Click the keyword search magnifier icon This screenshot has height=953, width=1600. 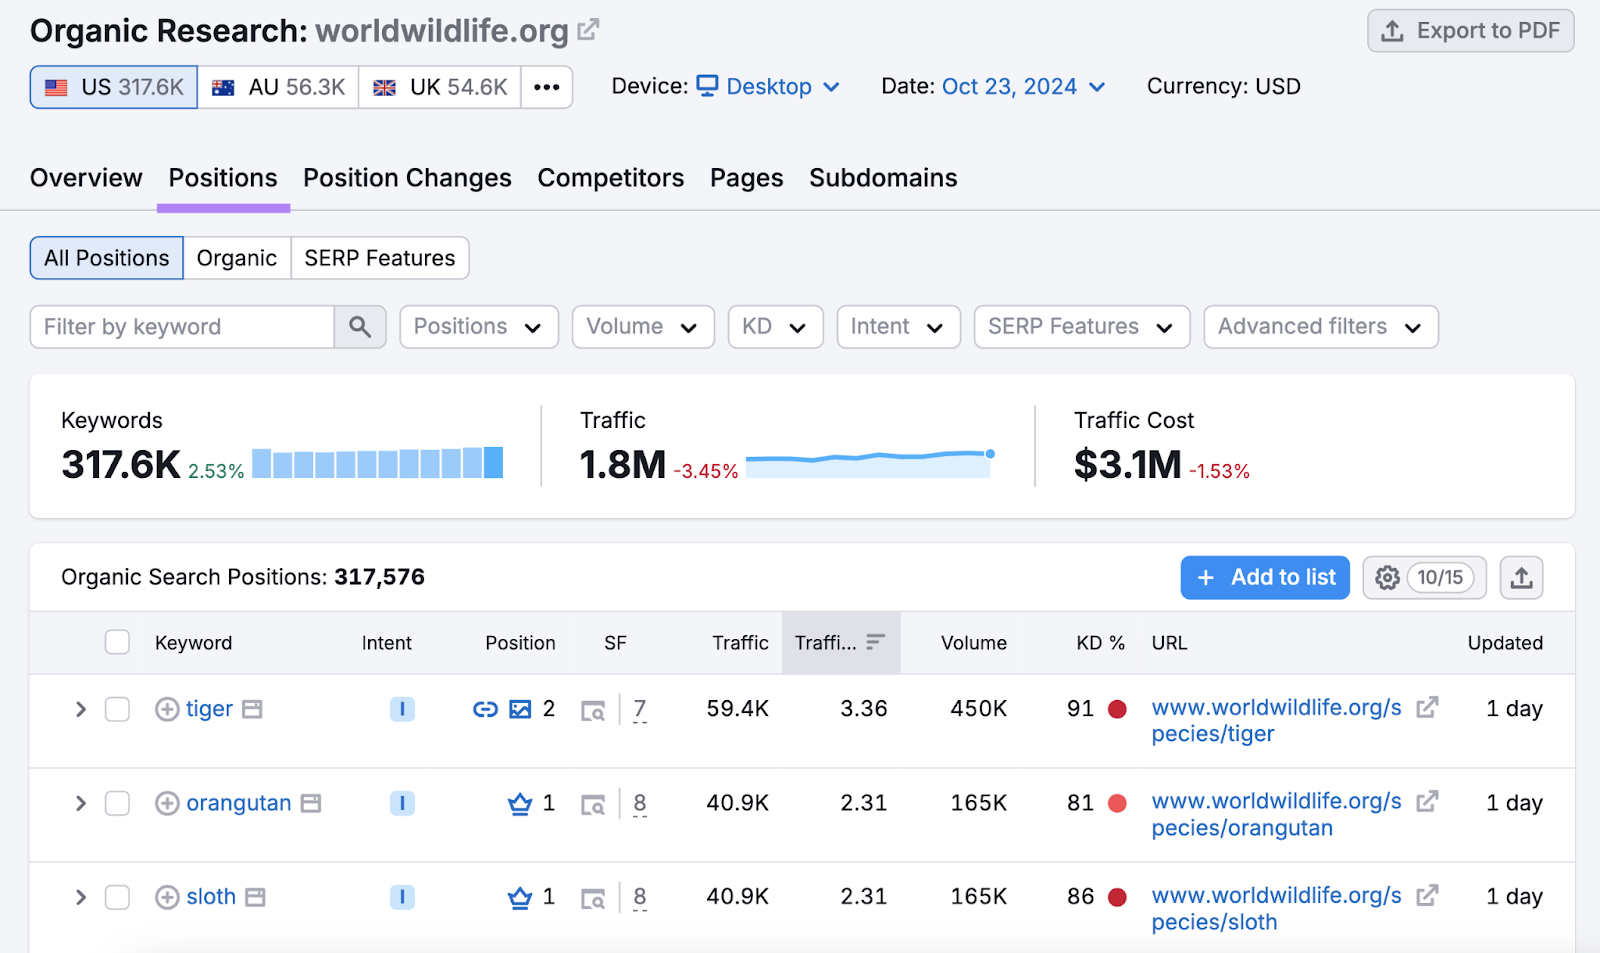click(360, 327)
